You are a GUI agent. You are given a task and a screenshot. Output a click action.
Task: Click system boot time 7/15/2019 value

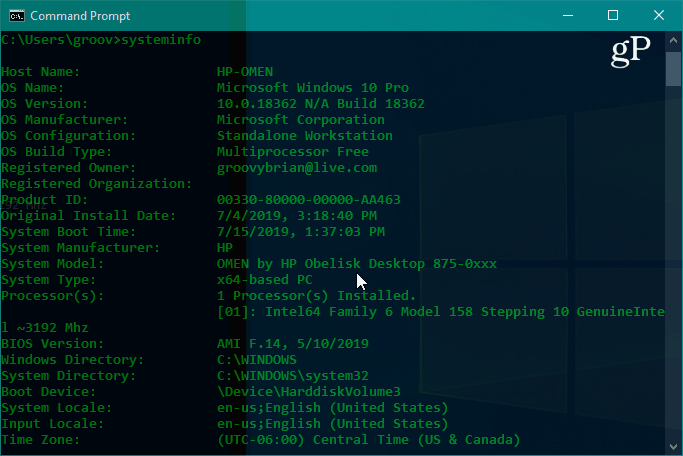pos(301,232)
